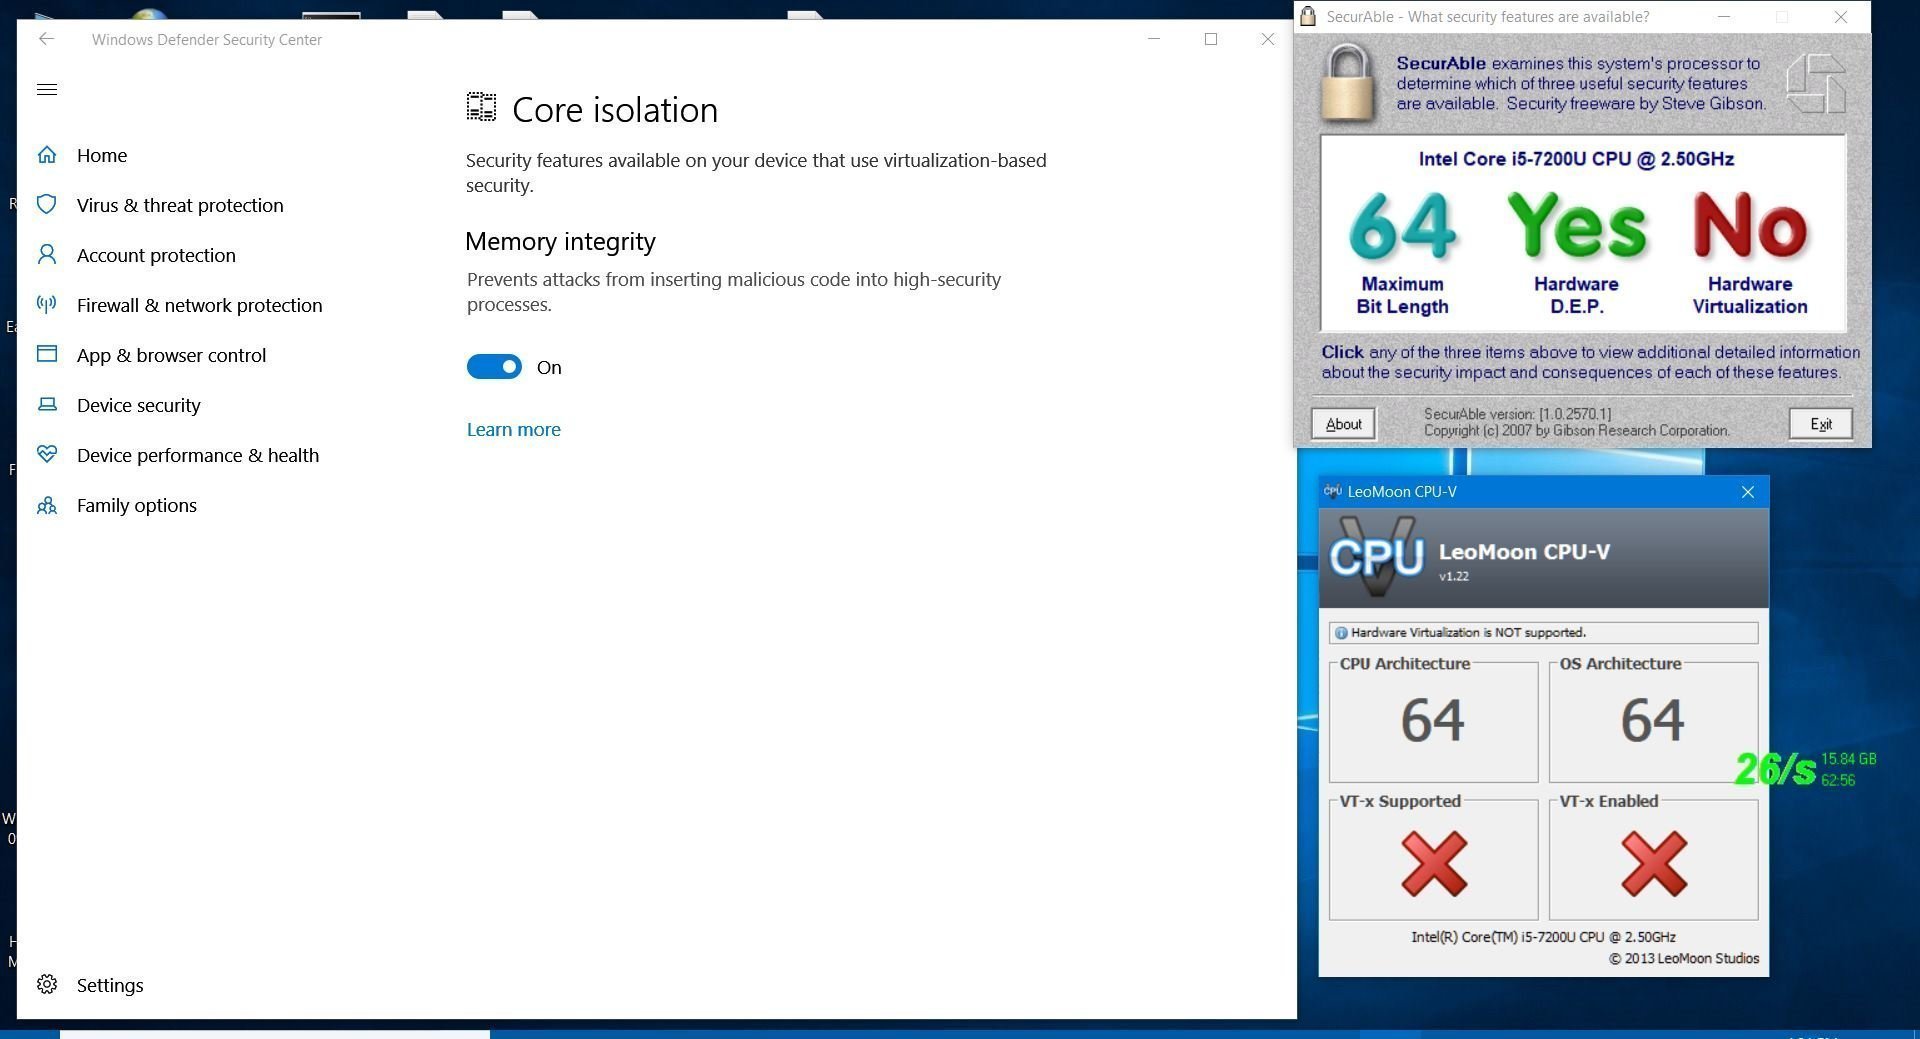Screen dimensions: 1920x1039
Task: Click the No Hardware Virtualization item
Action: (x=1750, y=254)
